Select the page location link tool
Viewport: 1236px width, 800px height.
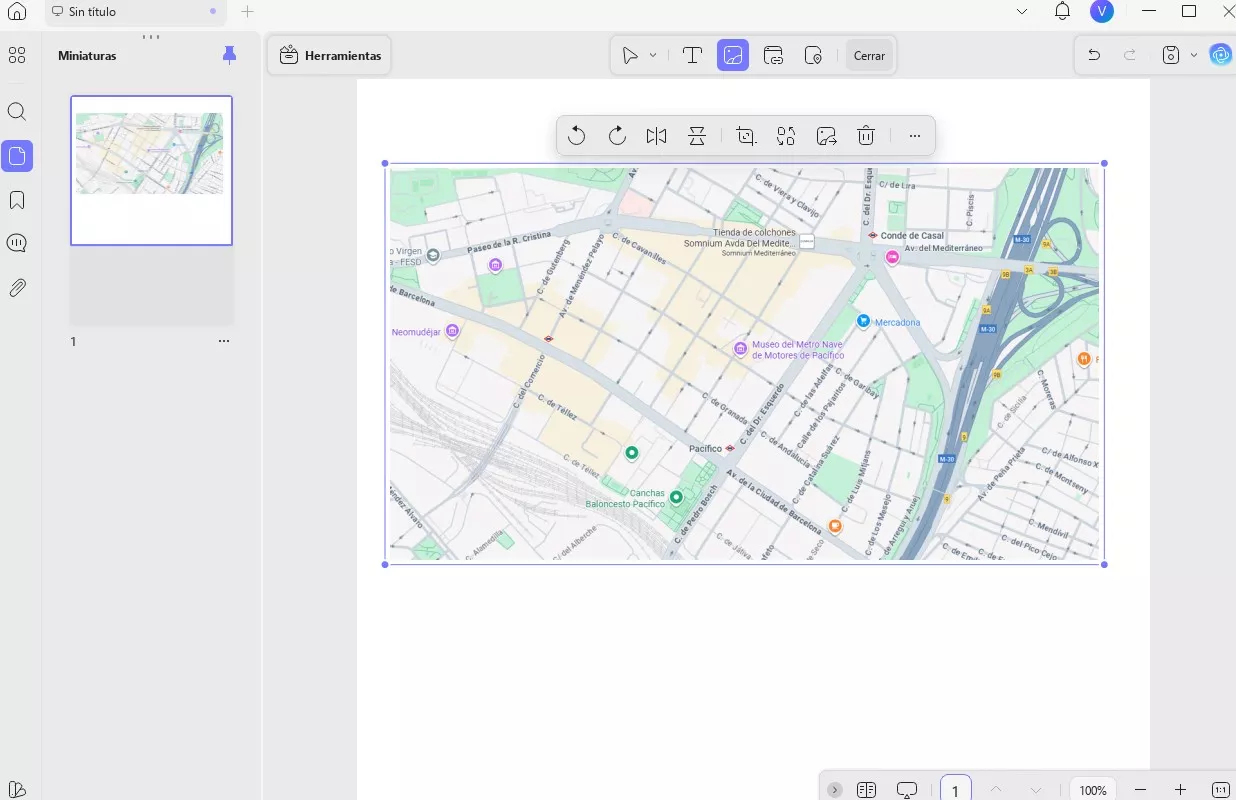pyautogui.click(x=814, y=56)
